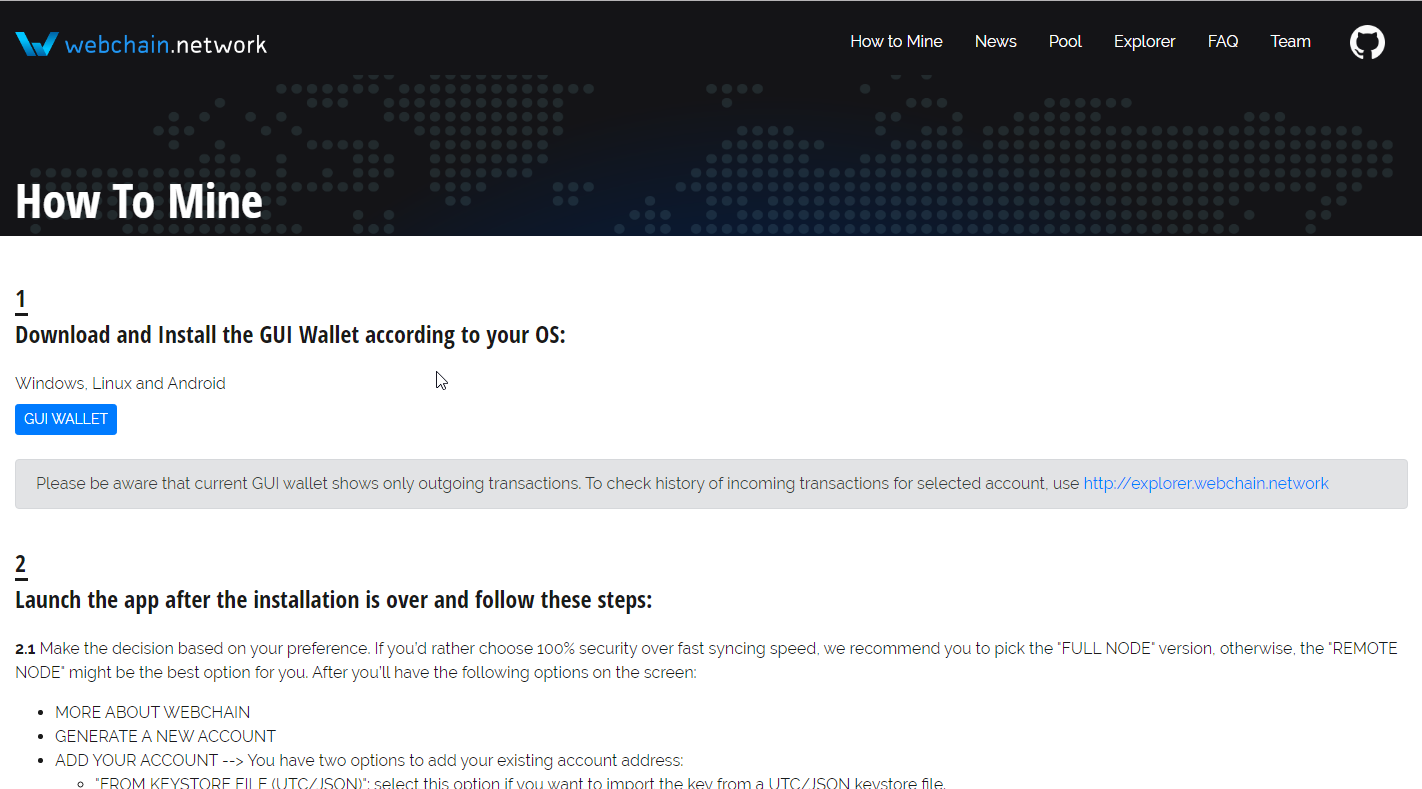Click the Webchain W logo icon
Screen dimensions: 1422x789
(x=37, y=44)
